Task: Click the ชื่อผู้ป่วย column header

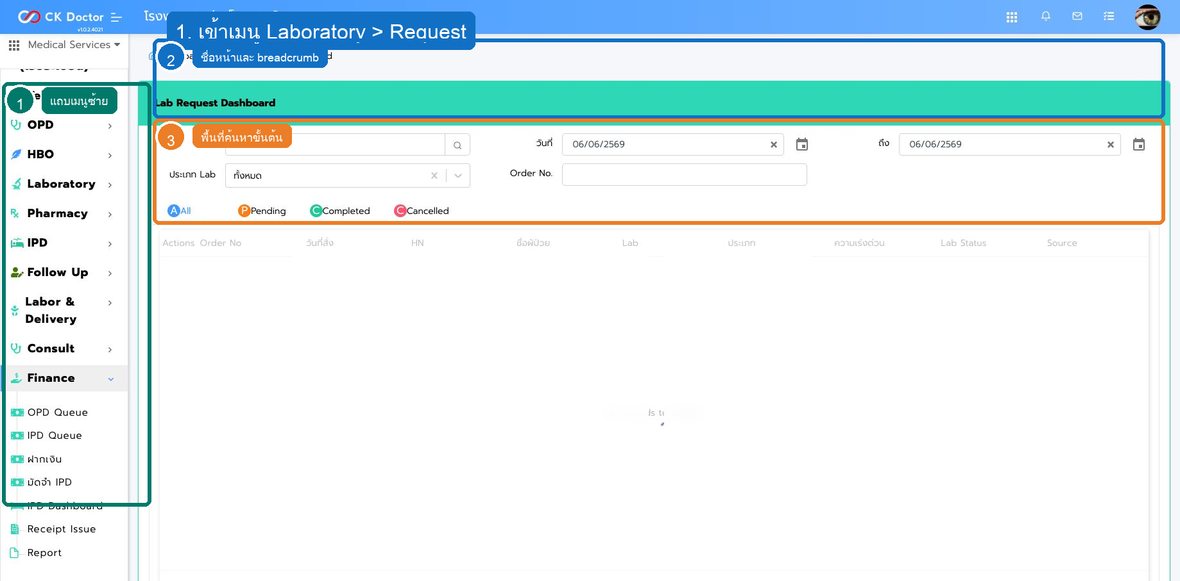Action: (533, 243)
